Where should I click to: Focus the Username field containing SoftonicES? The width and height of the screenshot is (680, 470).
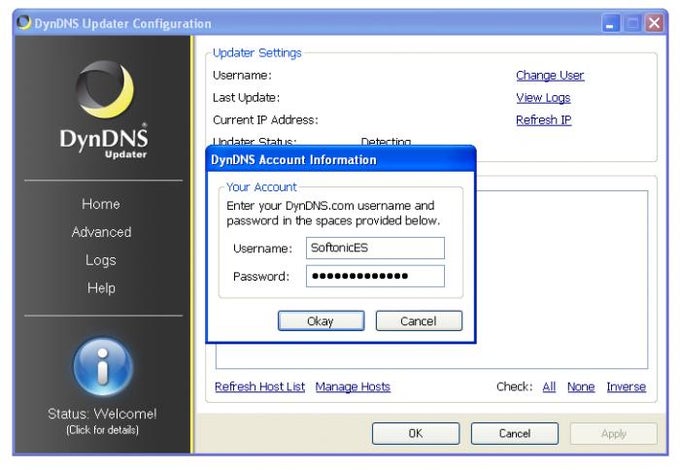pos(375,248)
